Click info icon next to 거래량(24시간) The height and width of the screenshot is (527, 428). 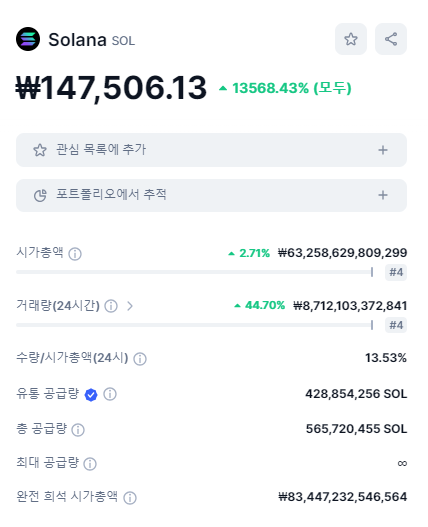click(111, 306)
